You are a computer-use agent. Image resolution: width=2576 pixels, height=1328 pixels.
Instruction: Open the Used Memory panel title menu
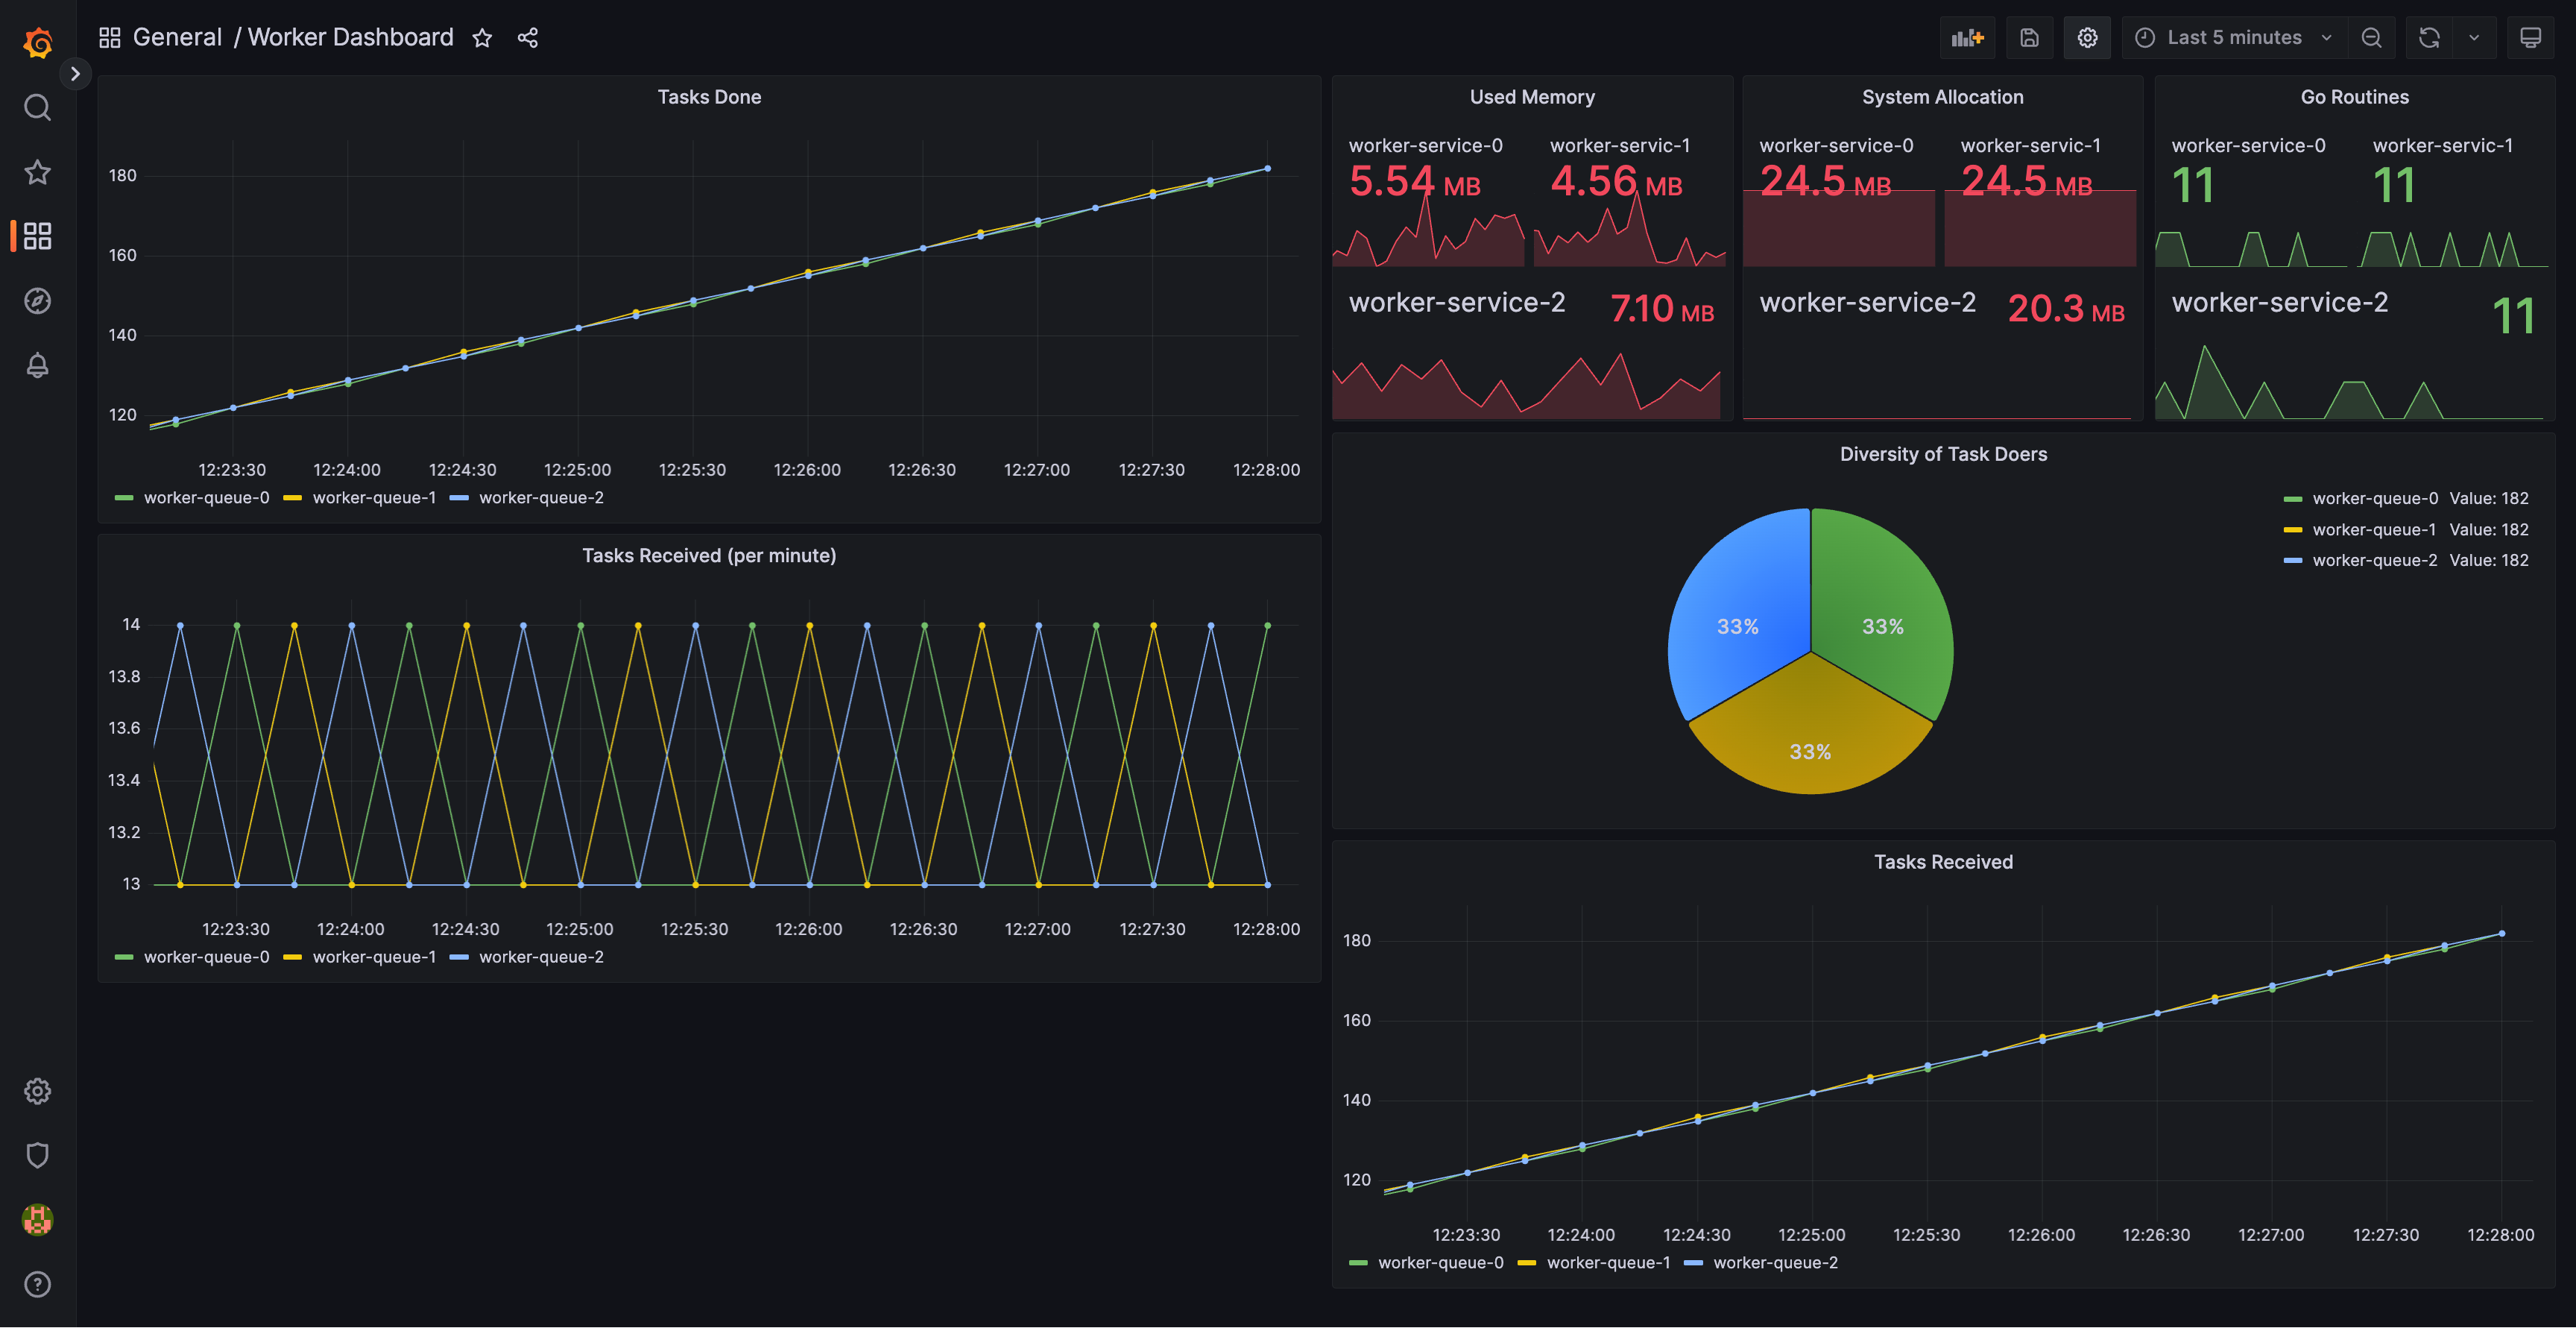coord(1532,97)
